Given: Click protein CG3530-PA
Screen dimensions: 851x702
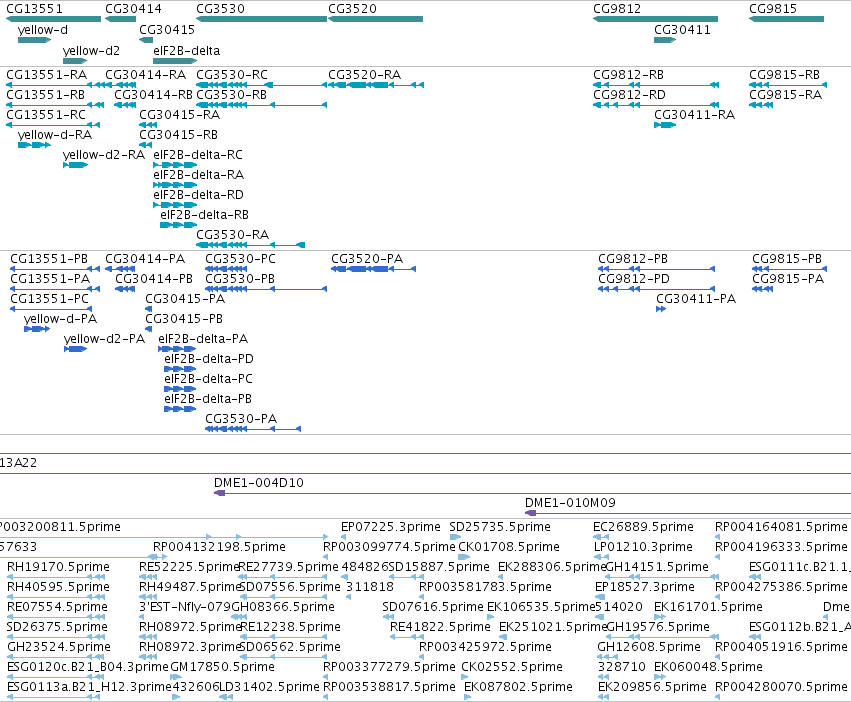Looking at the screenshot, I should click(253, 429).
